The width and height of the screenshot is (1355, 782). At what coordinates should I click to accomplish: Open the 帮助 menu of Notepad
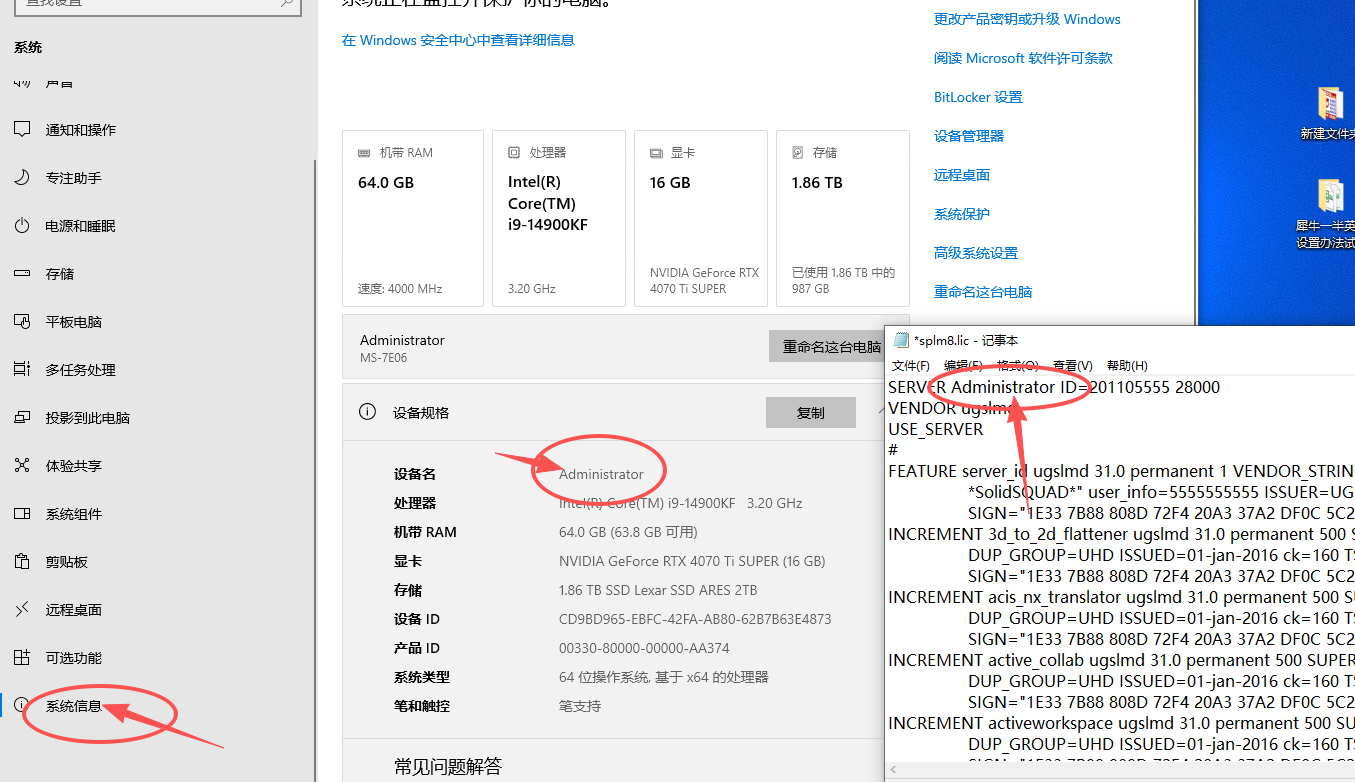(1126, 365)
